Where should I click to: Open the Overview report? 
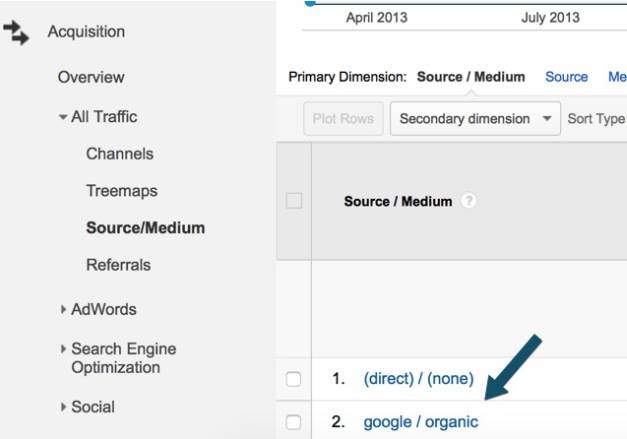[91, 77]
